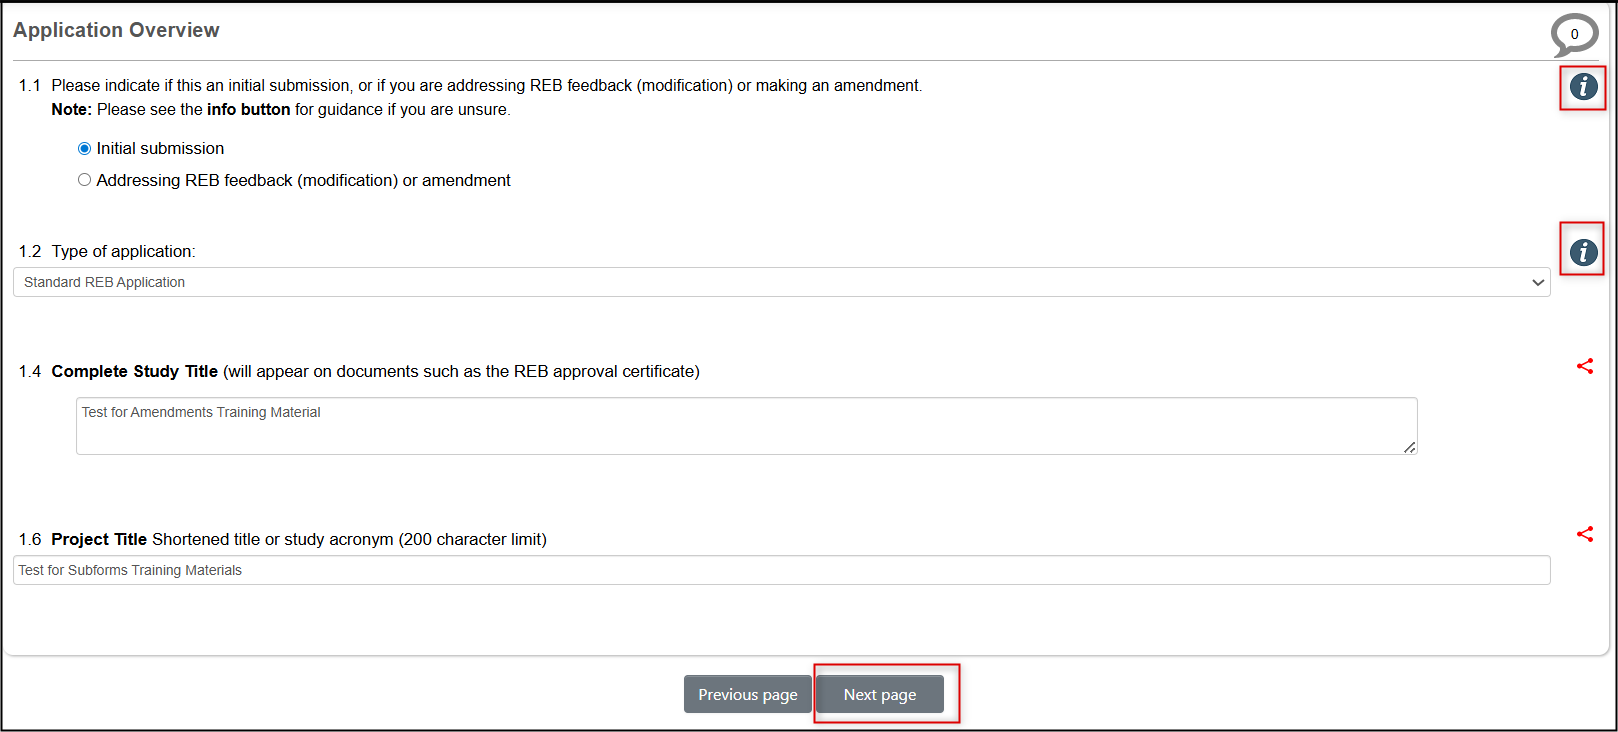The image size is (1618, 732).
Task: Click the 'Initial submission' label text
Action: point(160,149)
